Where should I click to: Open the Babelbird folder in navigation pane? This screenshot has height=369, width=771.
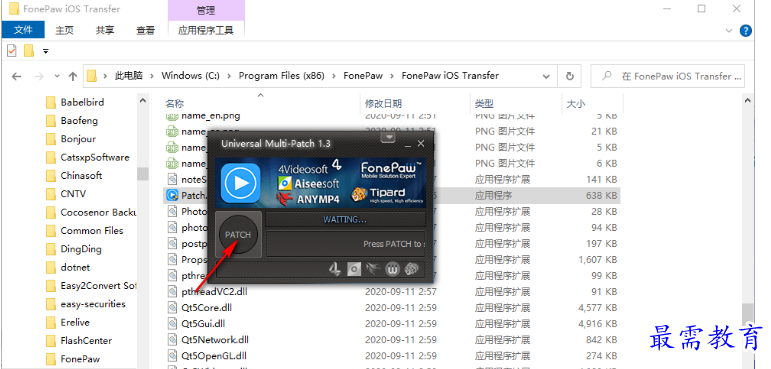[x=82, y=102]
